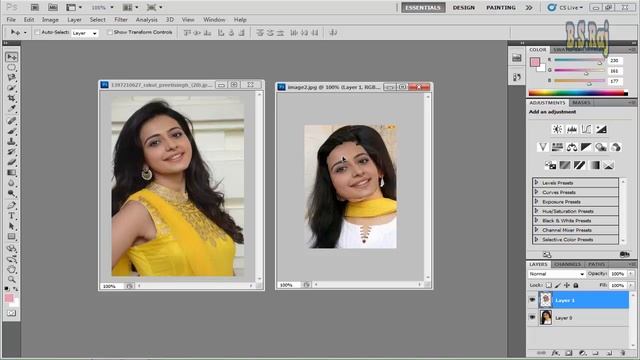Add a Levels adjustment
The height and width of the screenshot is (360, 640).
point(572,129)
